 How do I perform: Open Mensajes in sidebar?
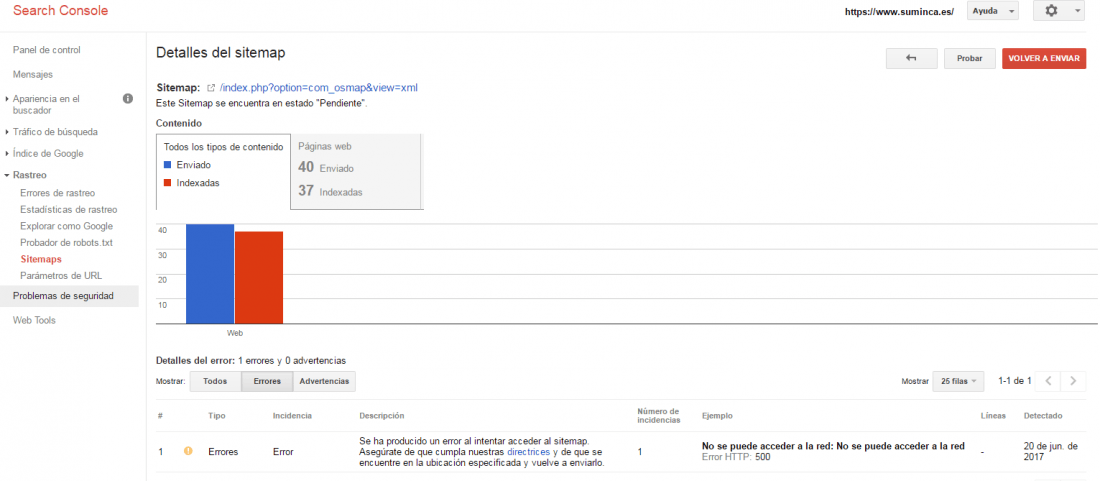(33, 74)
